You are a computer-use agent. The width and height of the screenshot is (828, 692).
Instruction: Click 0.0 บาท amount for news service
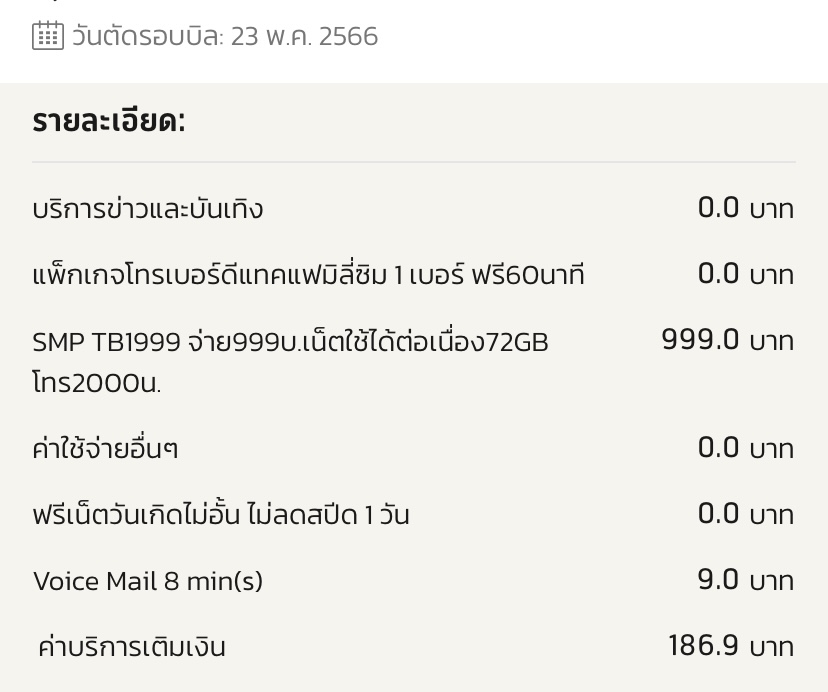click(x=746, y=208)
